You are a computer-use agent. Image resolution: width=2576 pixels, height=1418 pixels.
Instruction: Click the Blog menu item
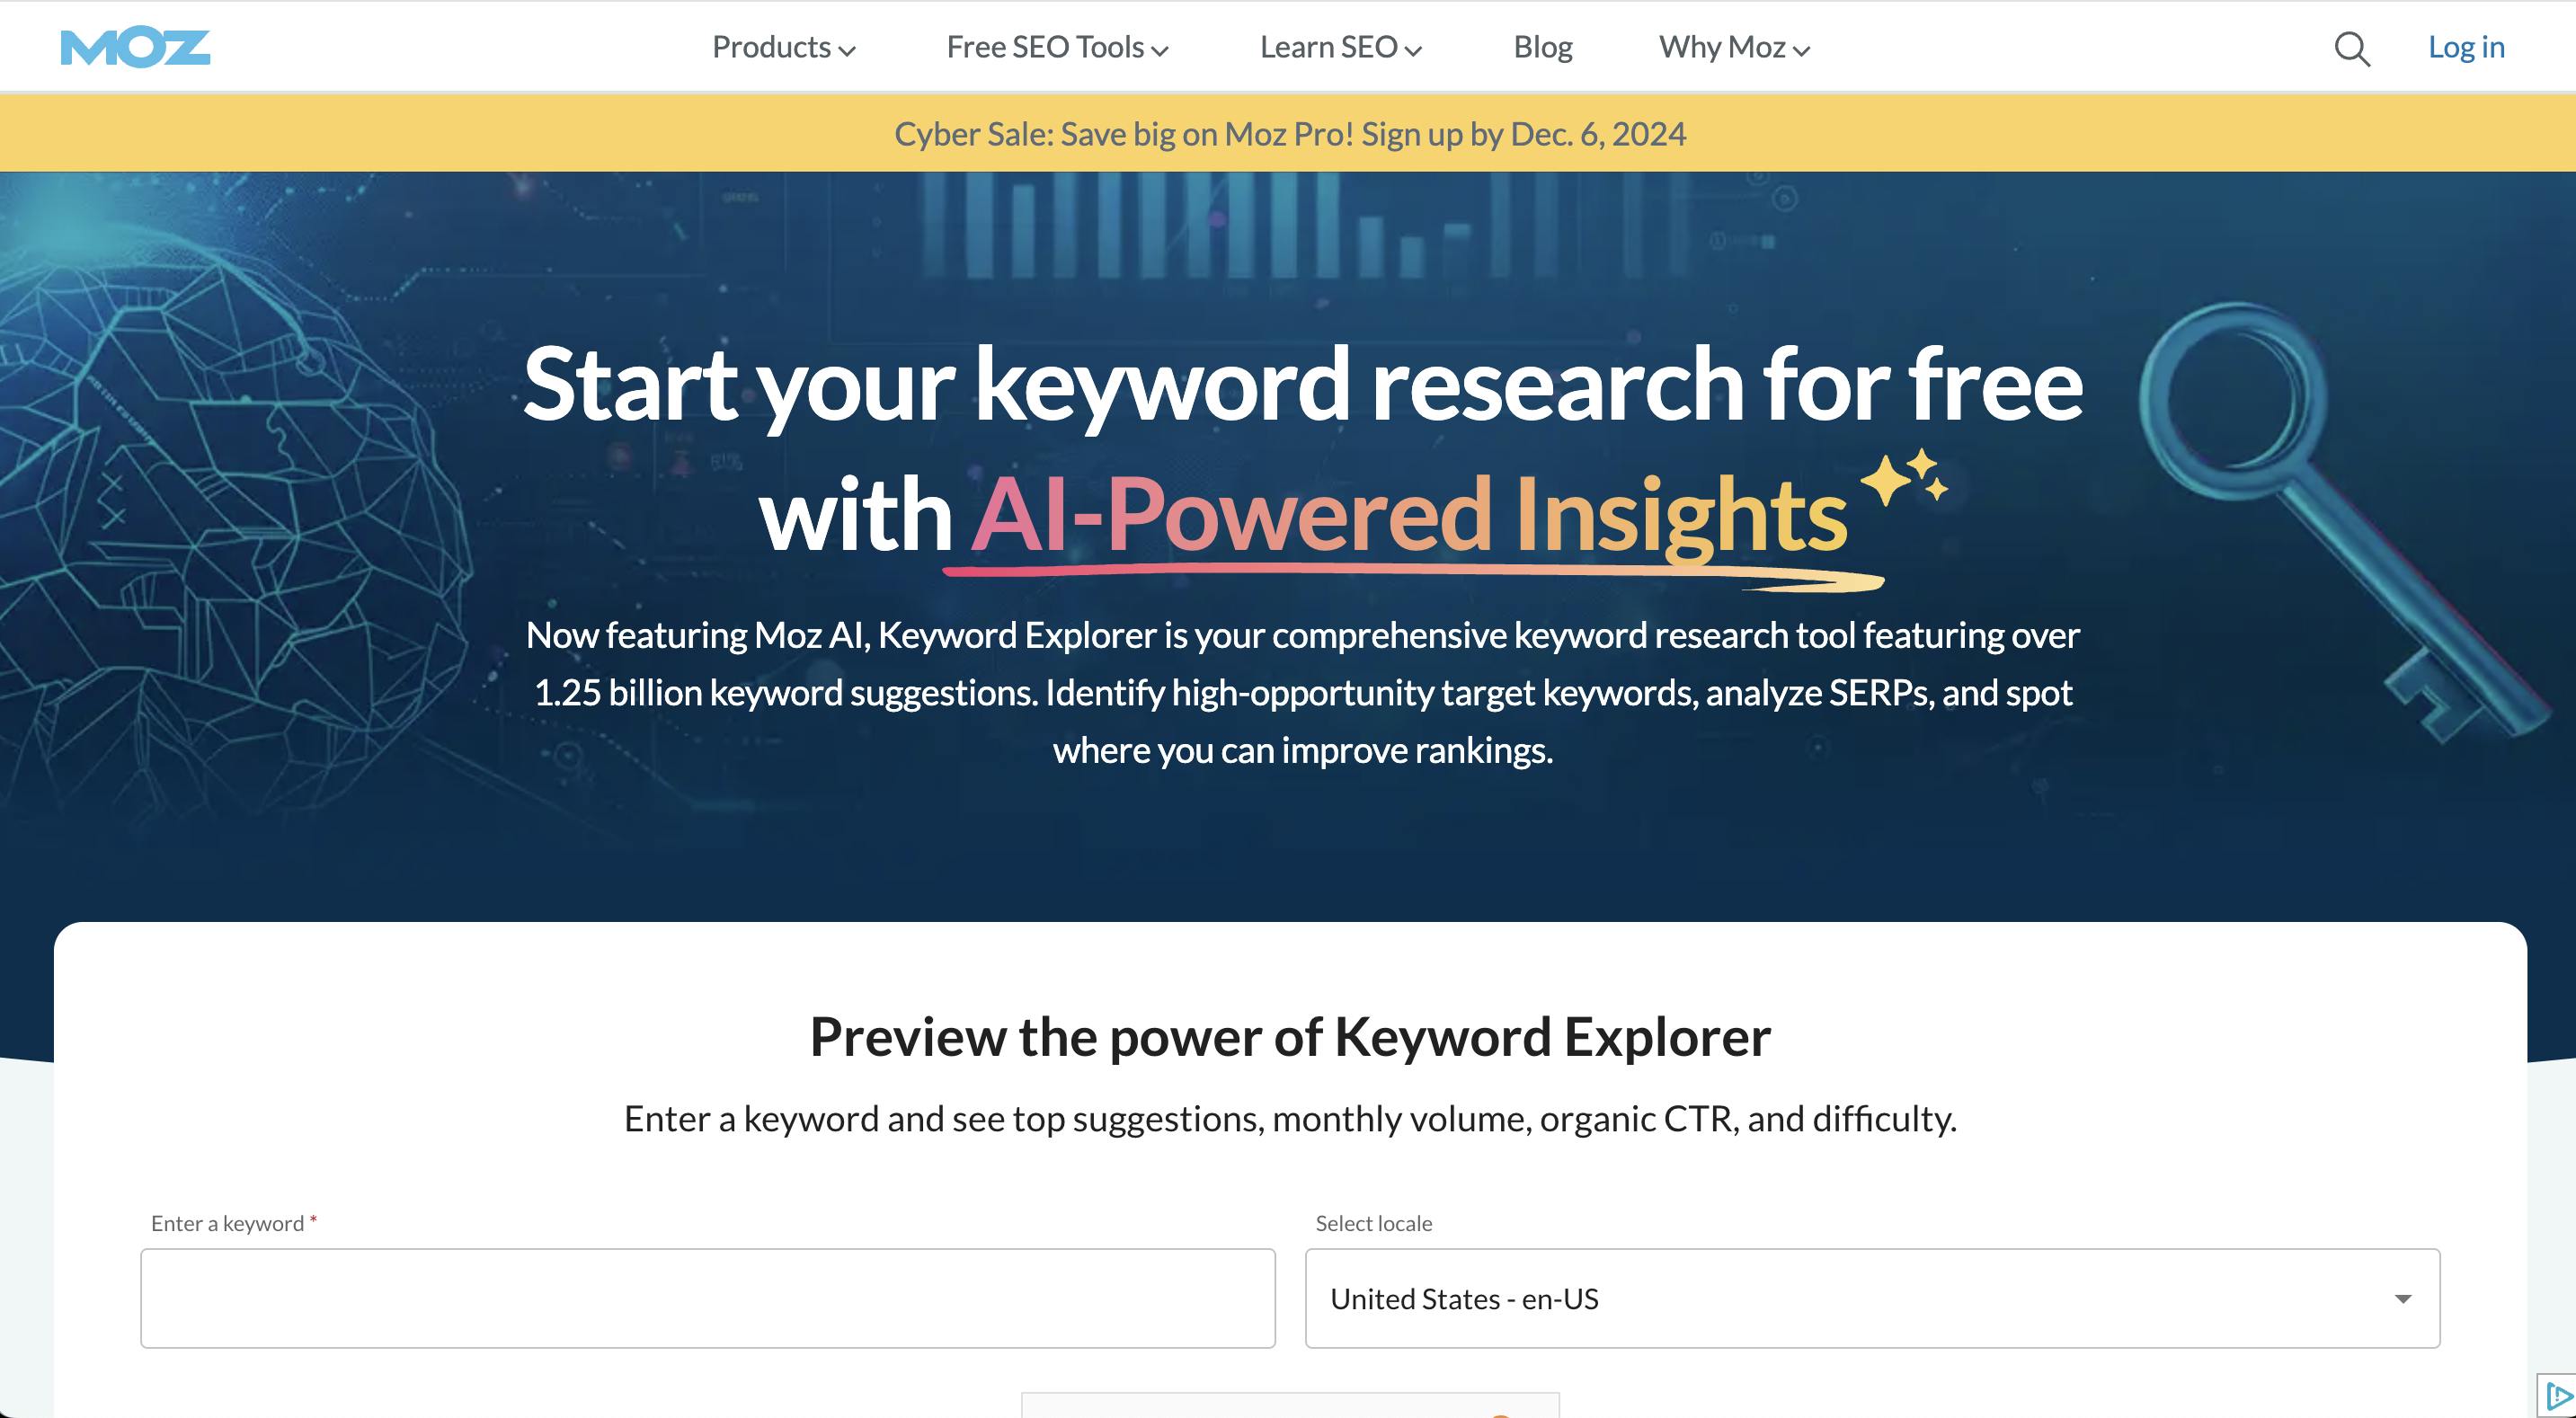[x=1542, y=46]
